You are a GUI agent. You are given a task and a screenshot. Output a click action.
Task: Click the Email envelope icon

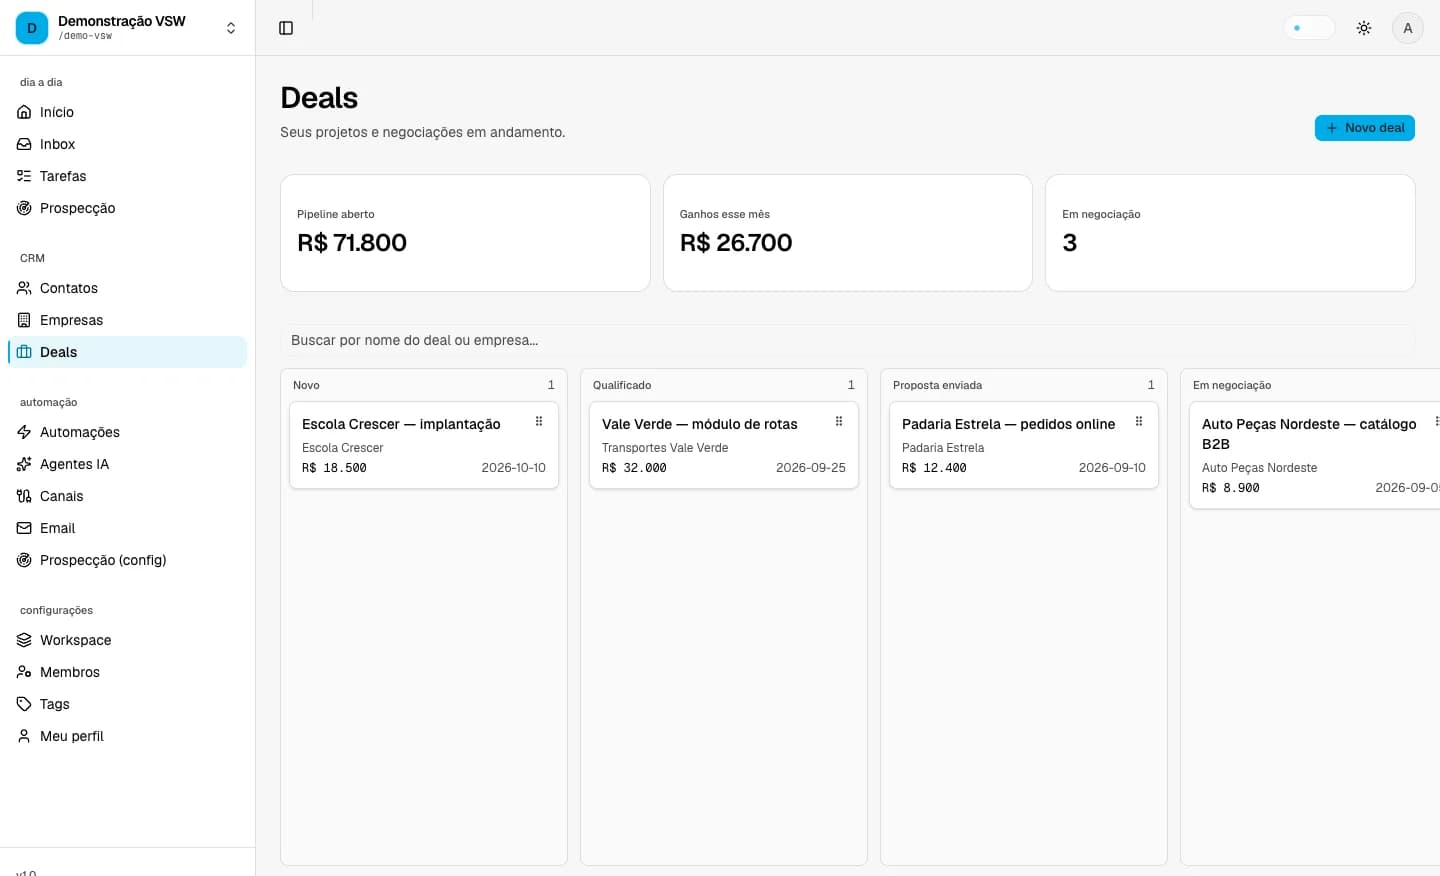tap(24, 528)
